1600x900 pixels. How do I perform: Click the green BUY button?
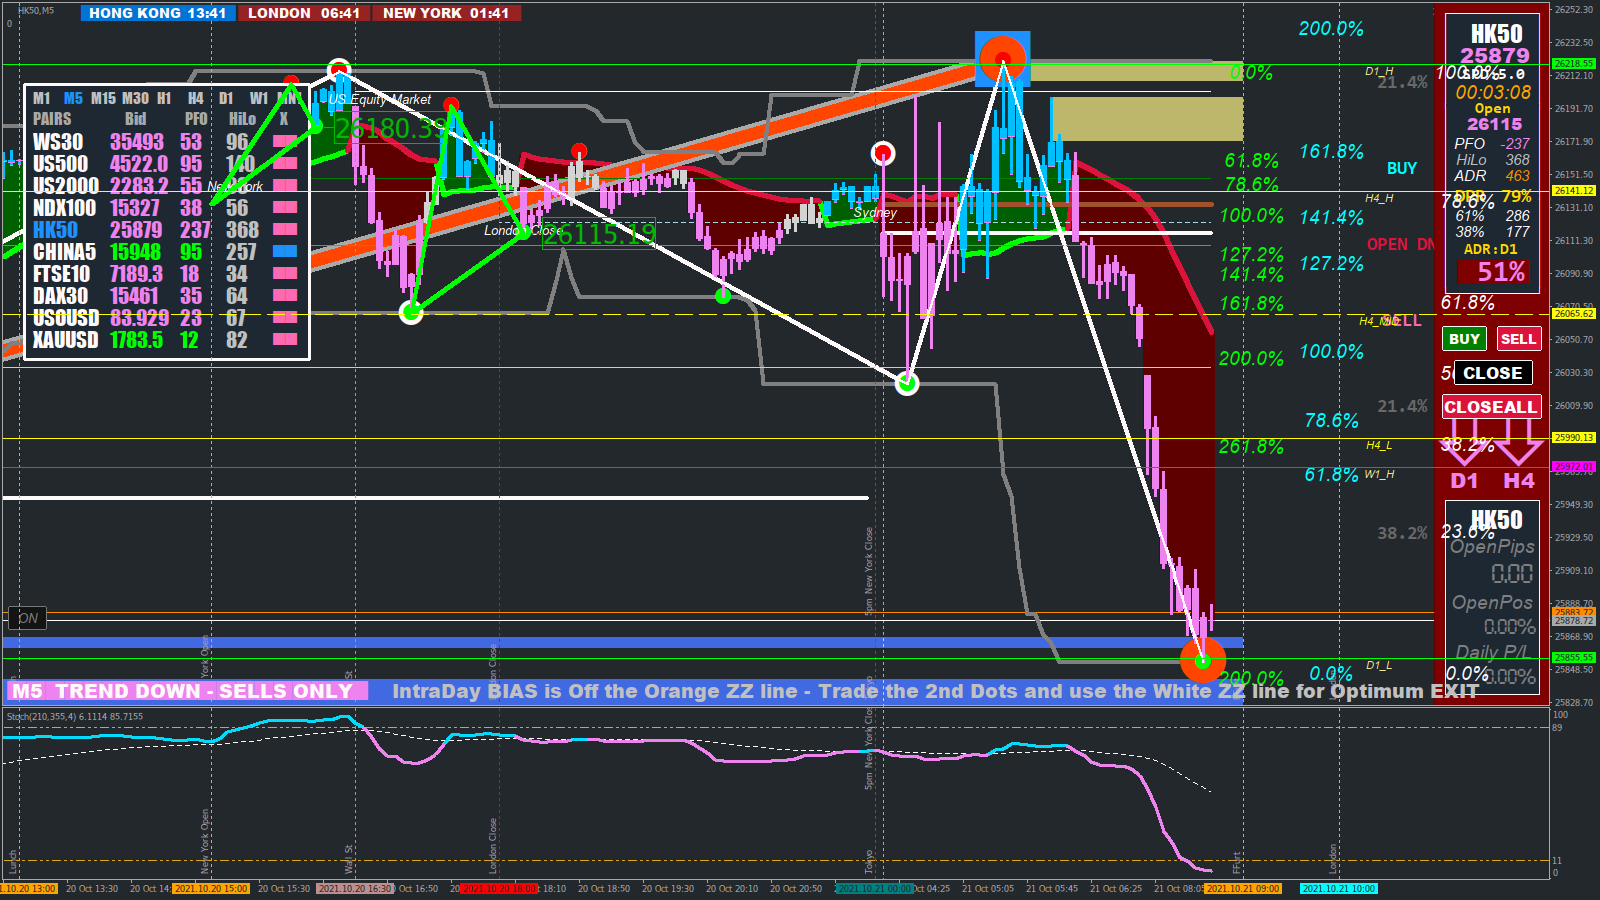[1464, 339]
